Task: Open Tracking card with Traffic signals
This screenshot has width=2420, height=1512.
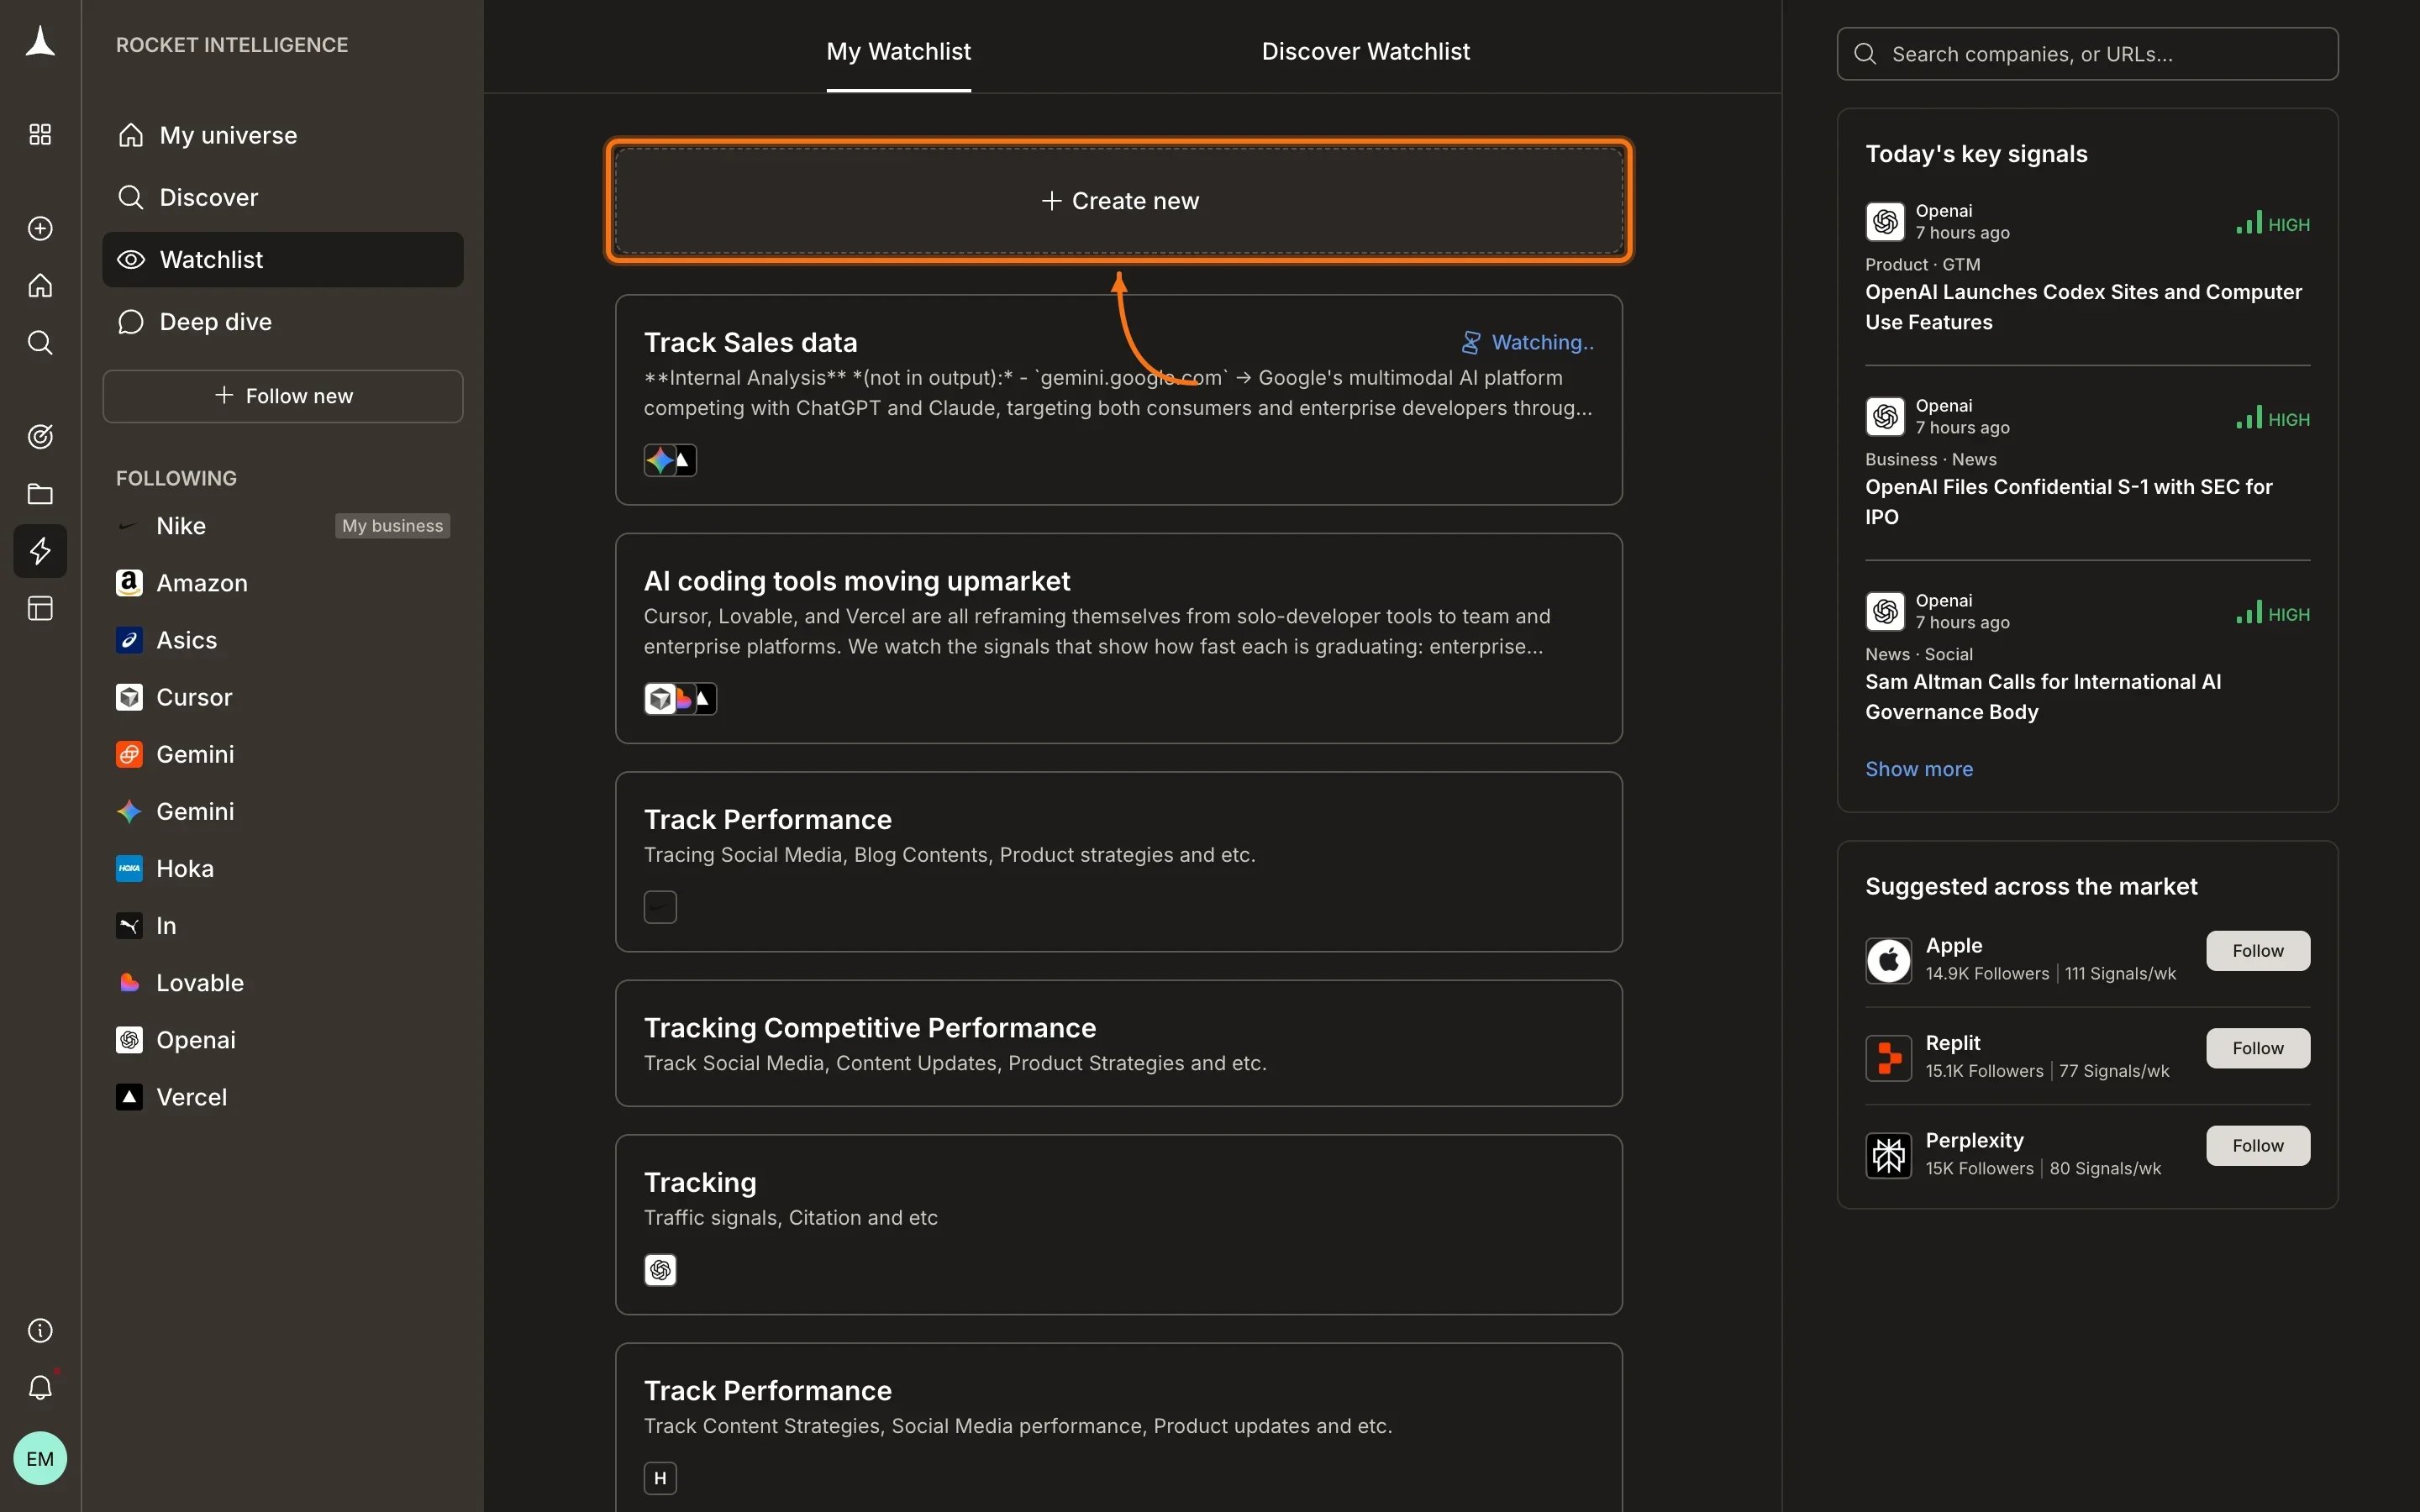Action: [x=1118, y=1225]
